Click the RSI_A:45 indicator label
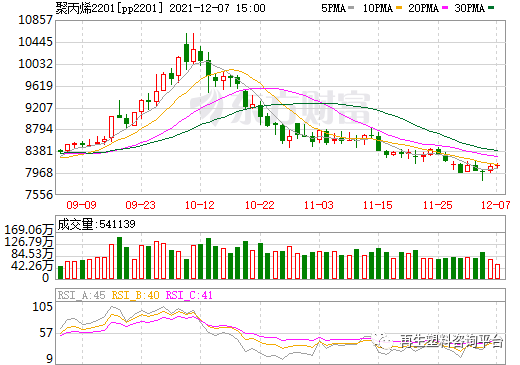The width and height of the screenshot is (520, 365). (x=81, y=295)
